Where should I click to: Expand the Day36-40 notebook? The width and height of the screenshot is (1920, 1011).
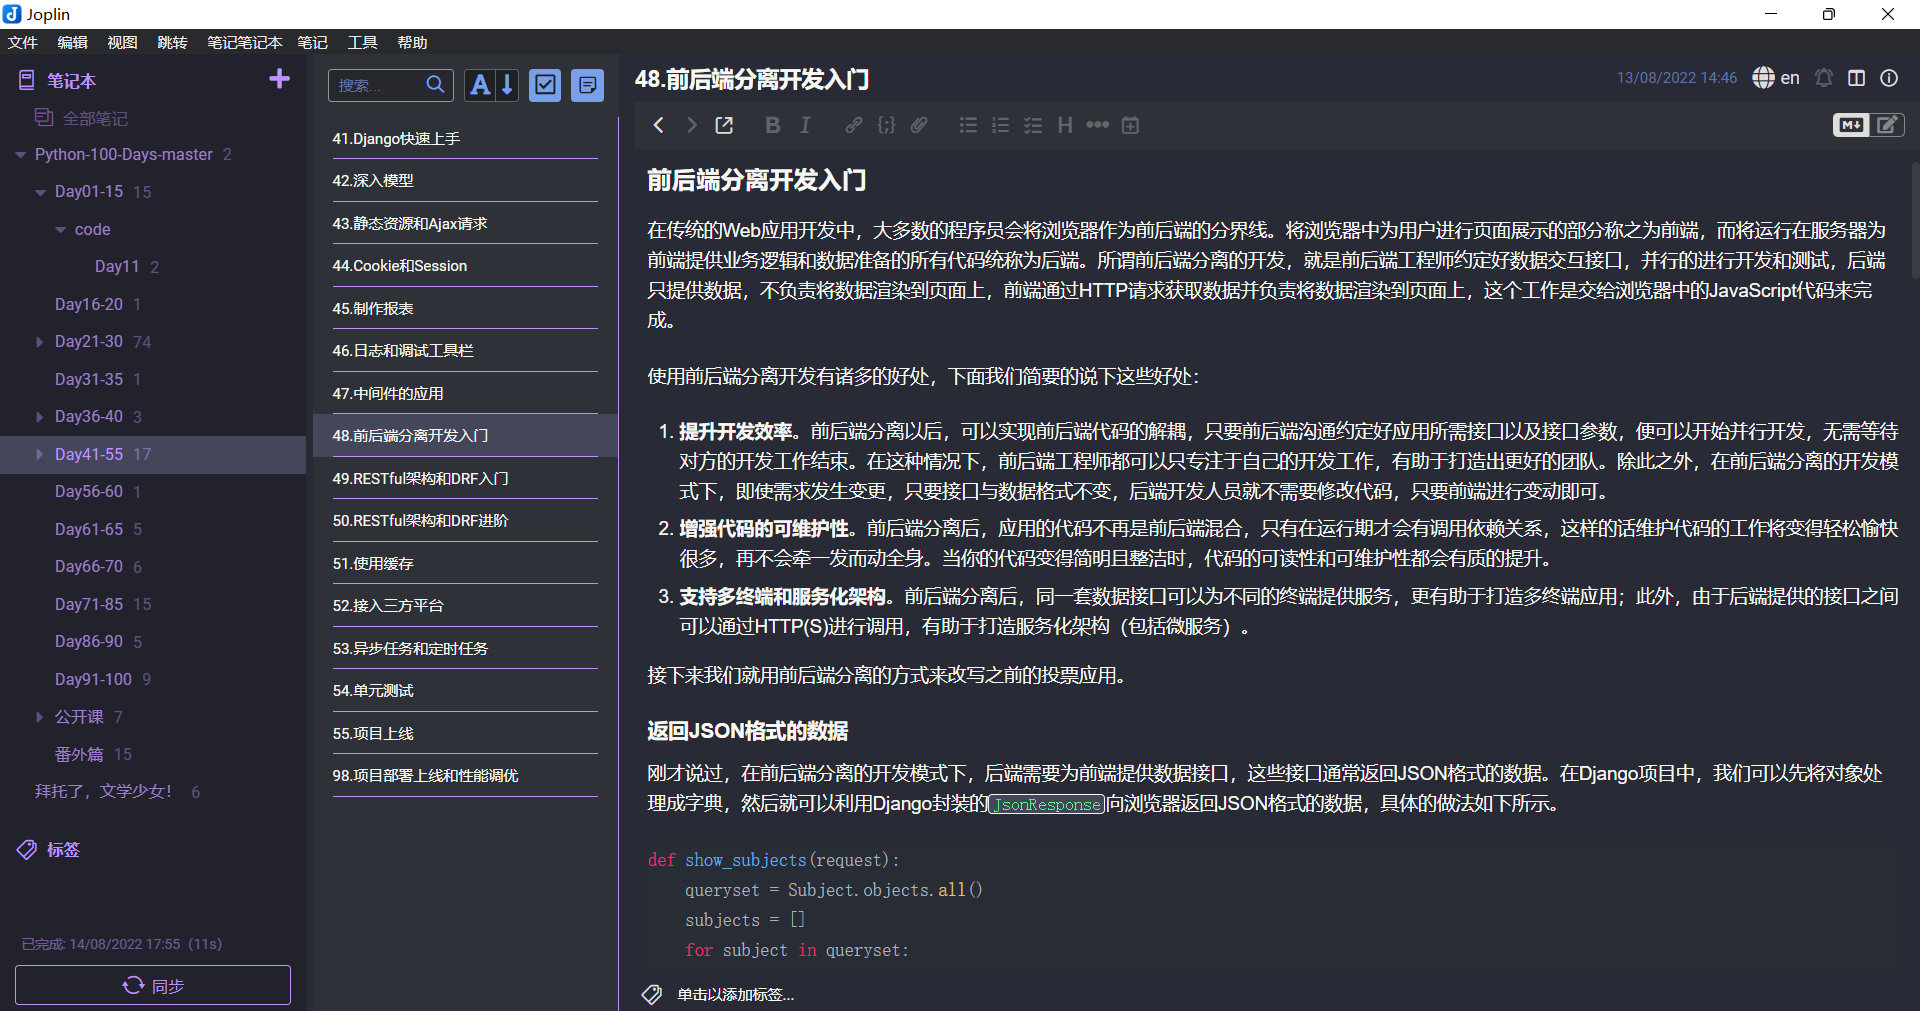40,417
